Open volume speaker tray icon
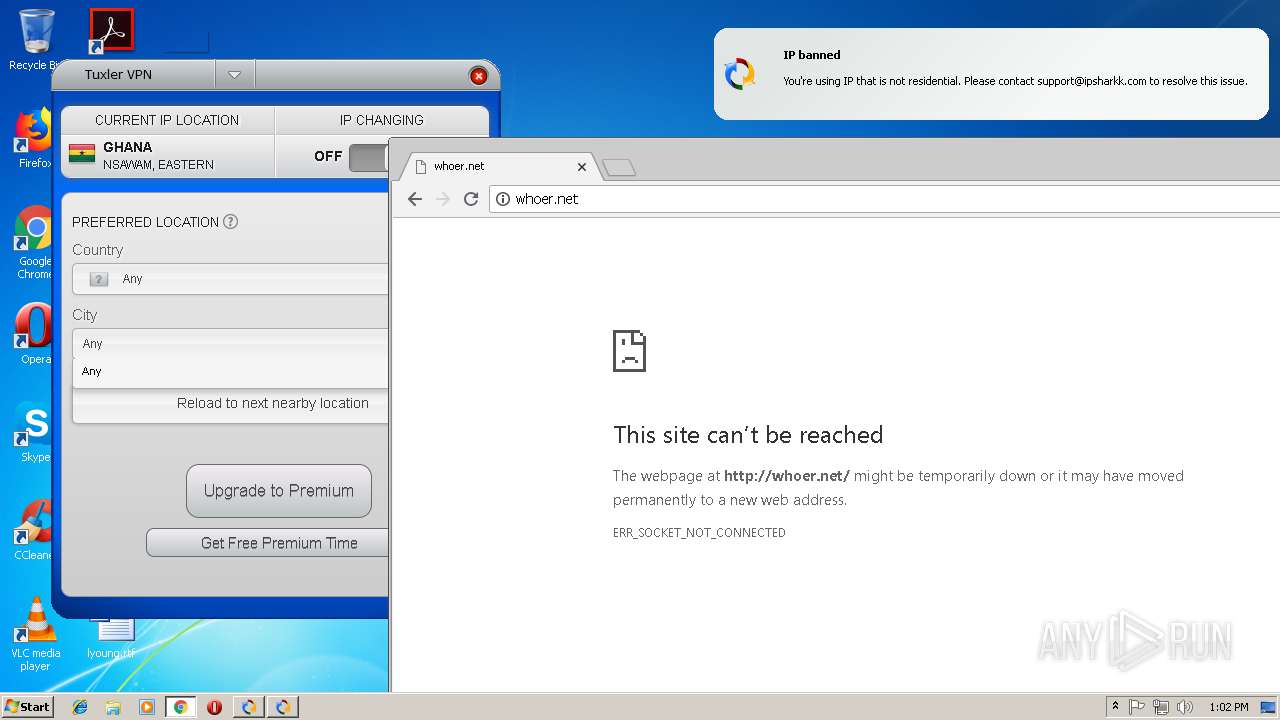The height and width of the screenshot is (720, 1280). 1185,707
